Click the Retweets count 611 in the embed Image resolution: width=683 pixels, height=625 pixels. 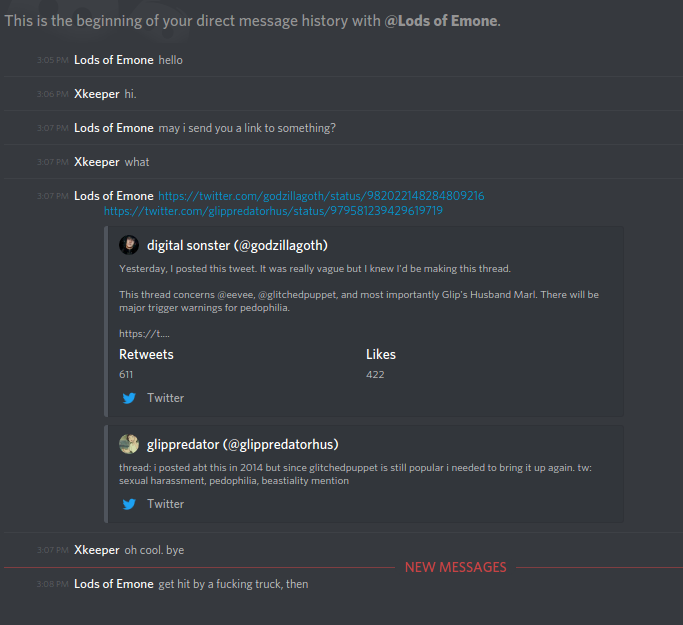[x=126, y=374]
